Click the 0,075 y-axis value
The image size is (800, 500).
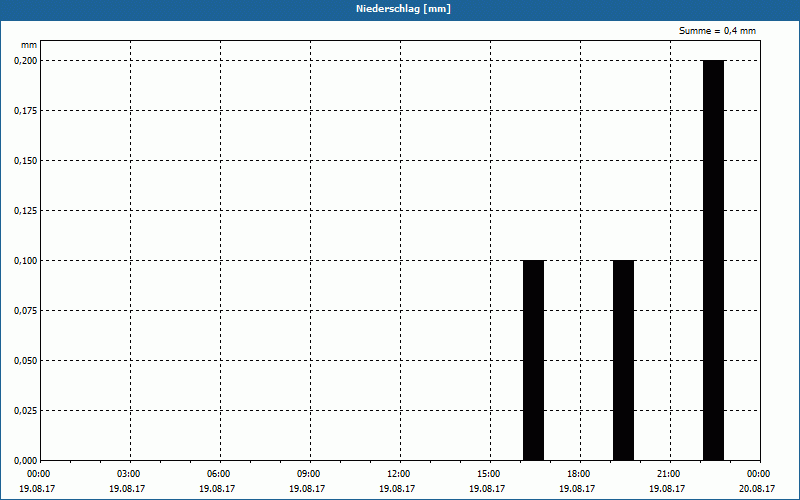tap(26, 311)
